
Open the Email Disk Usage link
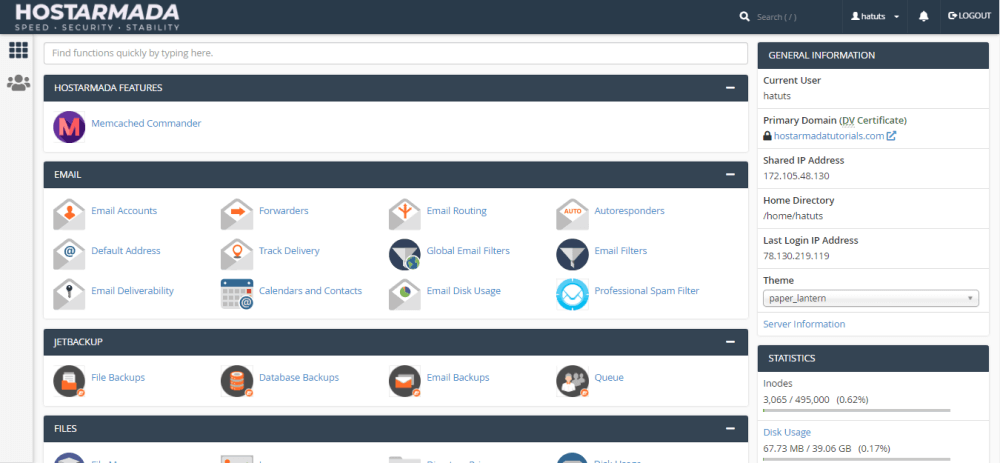464,290
